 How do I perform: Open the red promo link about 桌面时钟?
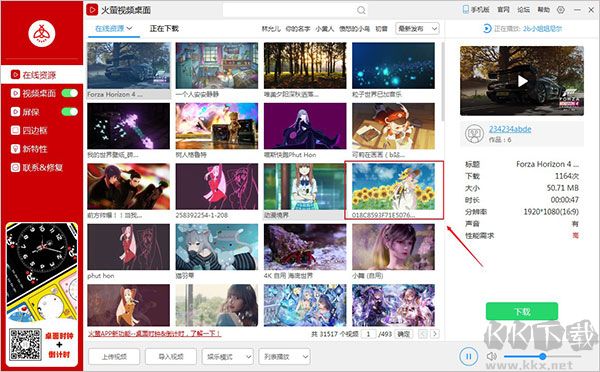tap(155, 334)
